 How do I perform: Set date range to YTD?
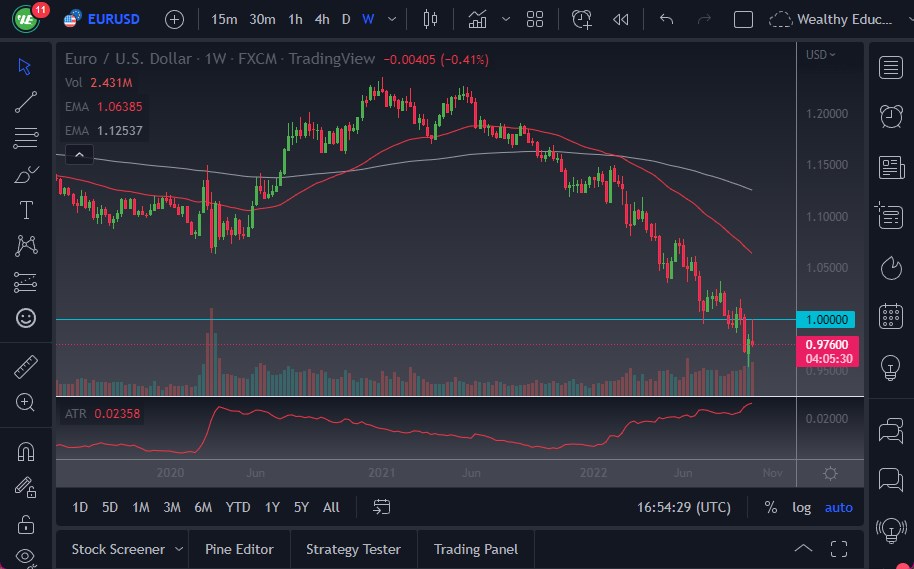pyautogui.click(x=238, y=507)
